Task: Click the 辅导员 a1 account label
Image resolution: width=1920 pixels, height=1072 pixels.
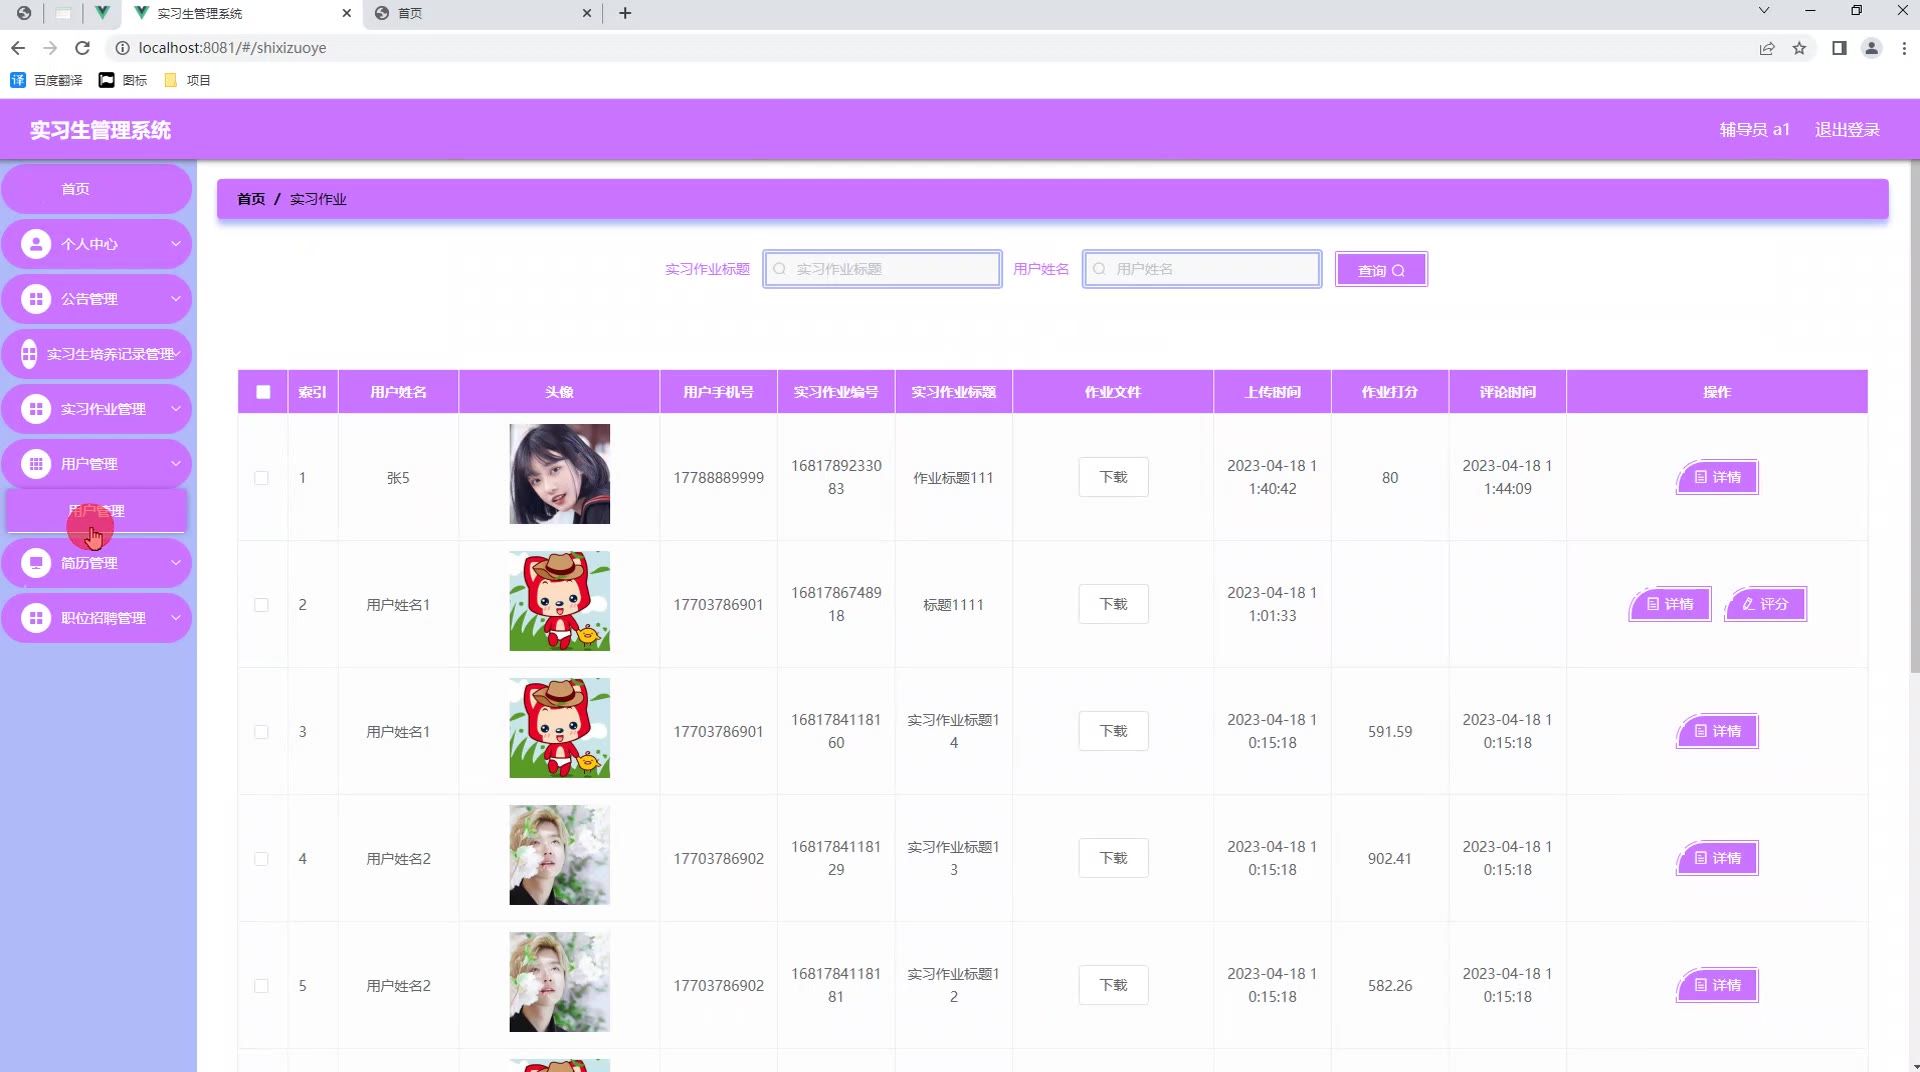Action: tap(1754, 130)
